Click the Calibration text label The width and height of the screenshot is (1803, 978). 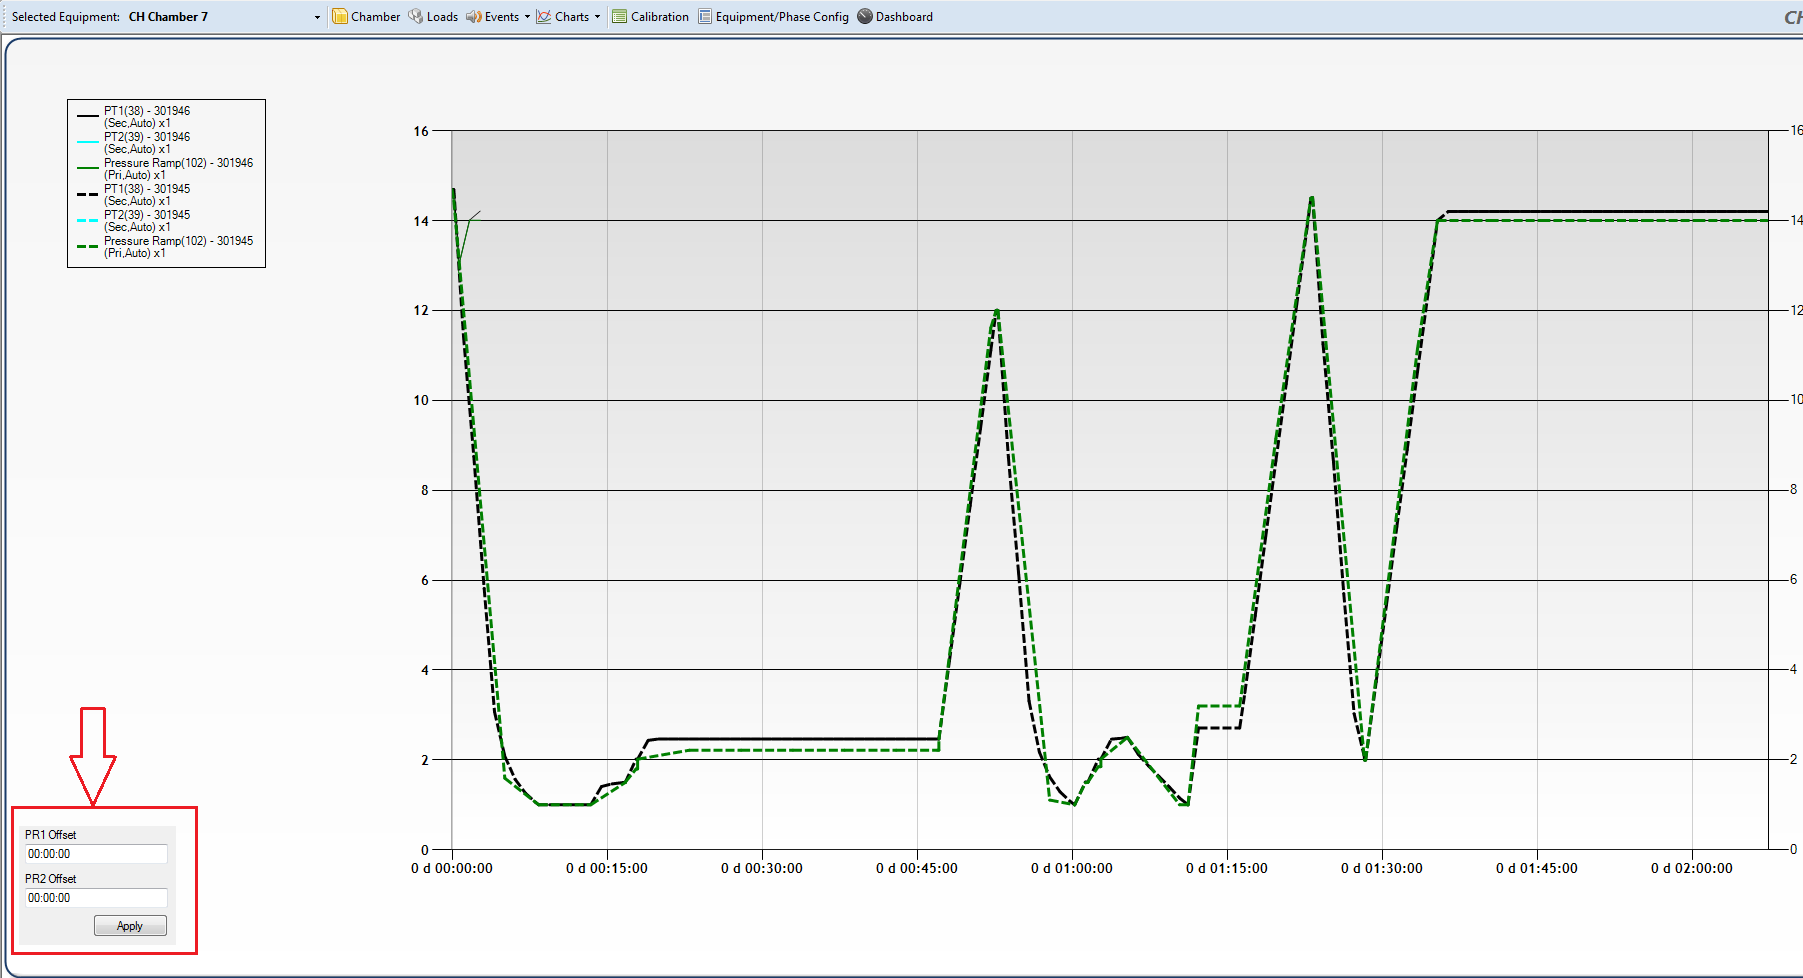pos(659,17)
